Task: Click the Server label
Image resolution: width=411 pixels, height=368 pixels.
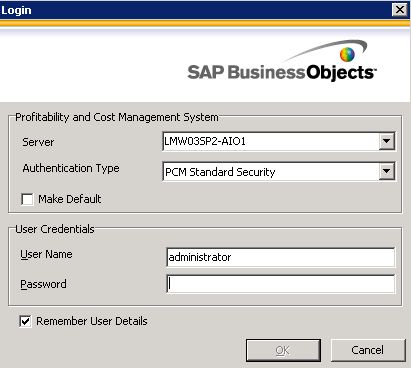Action: point(38,142)
